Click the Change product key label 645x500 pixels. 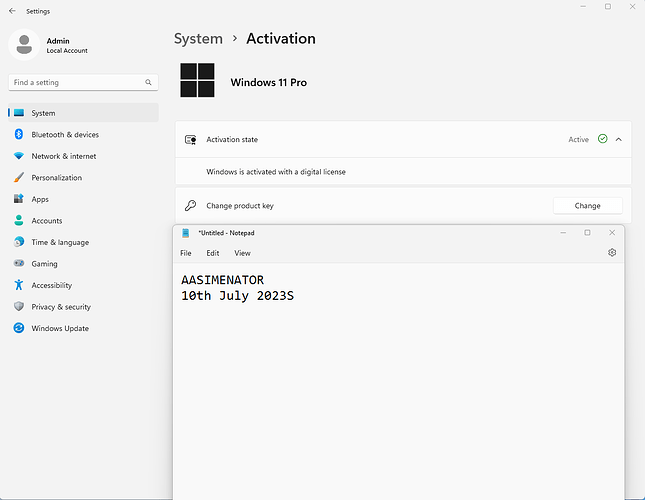click(x=240, y=206)
